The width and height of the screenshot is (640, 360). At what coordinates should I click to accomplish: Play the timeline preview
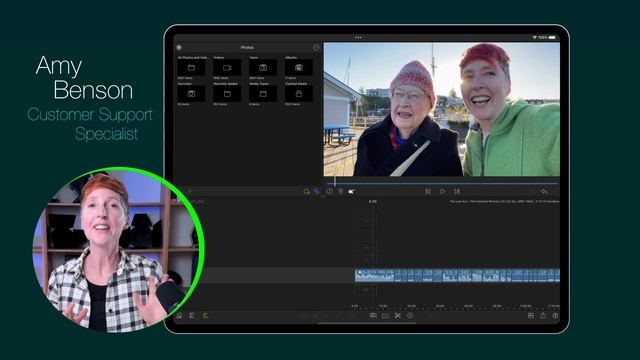coord(442,191)
